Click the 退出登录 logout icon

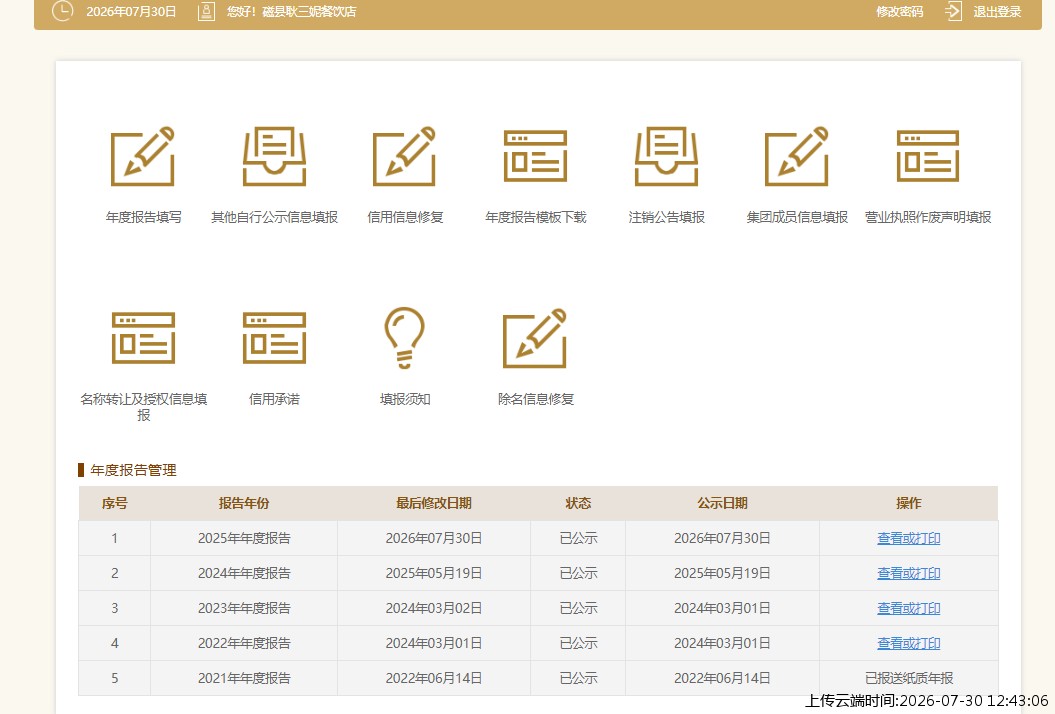tap(953, 11)
